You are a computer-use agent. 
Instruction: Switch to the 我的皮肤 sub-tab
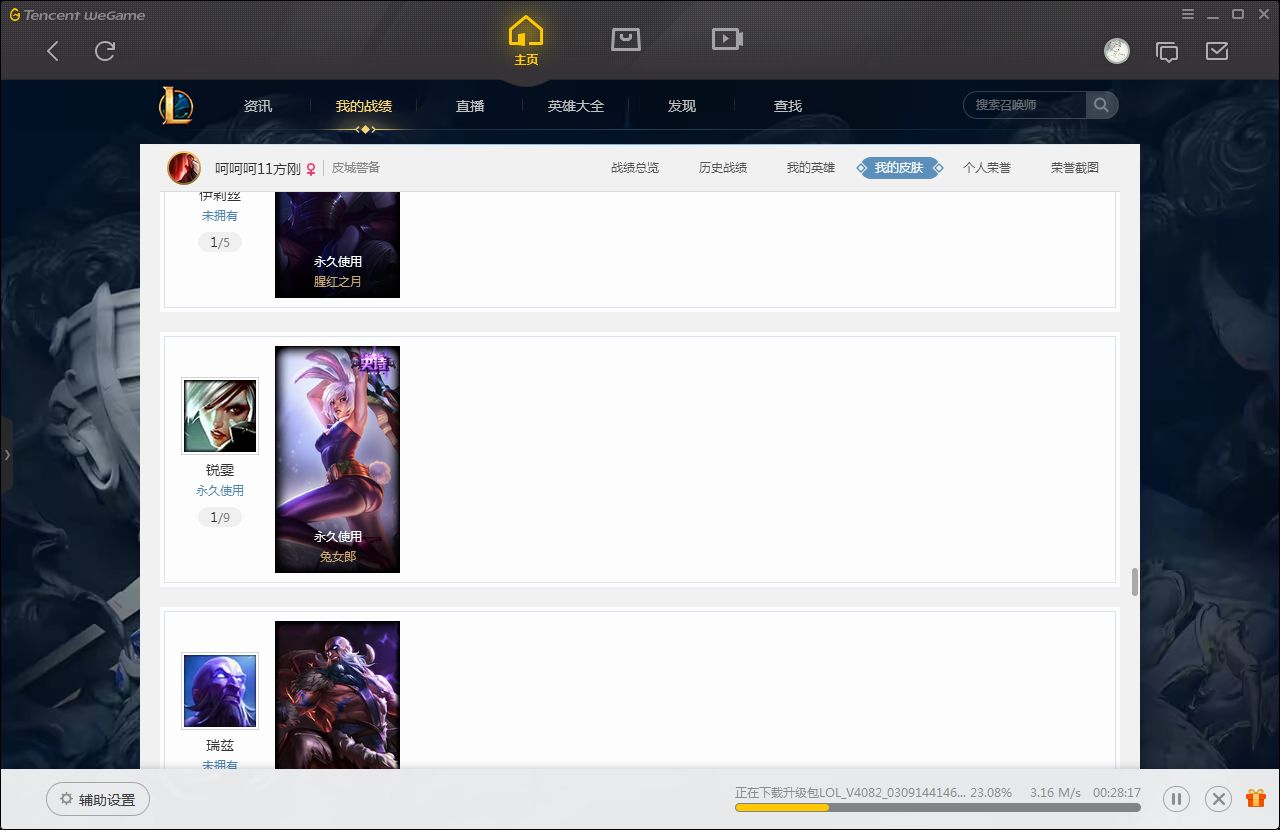coord(899,168)
